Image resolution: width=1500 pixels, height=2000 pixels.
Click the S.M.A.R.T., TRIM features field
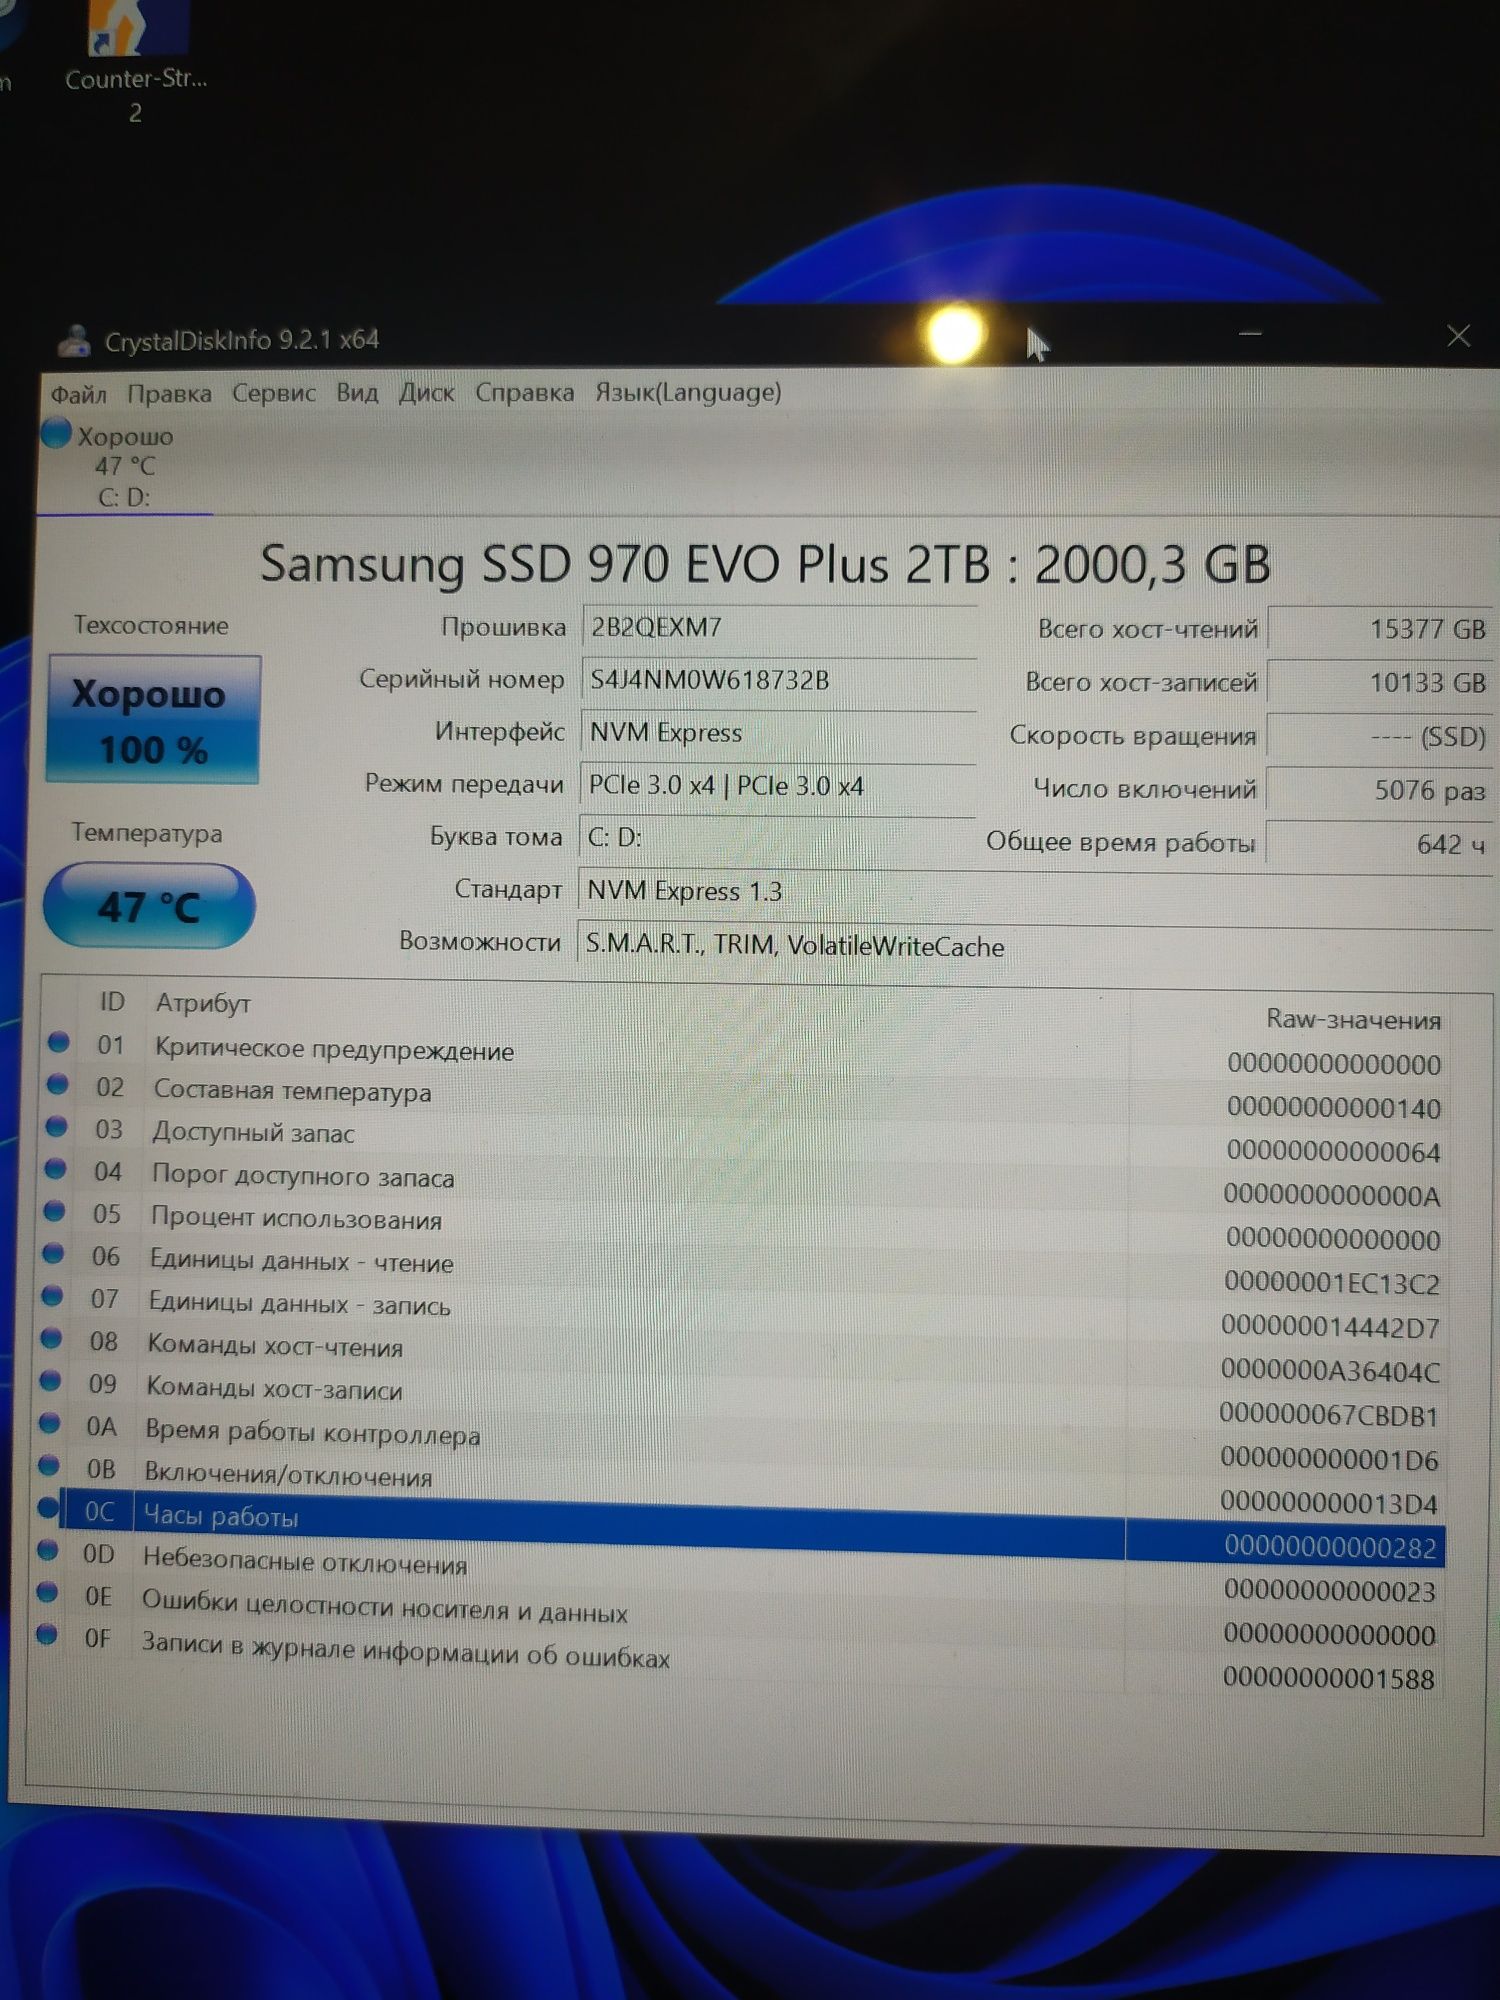pos(1034,946)
